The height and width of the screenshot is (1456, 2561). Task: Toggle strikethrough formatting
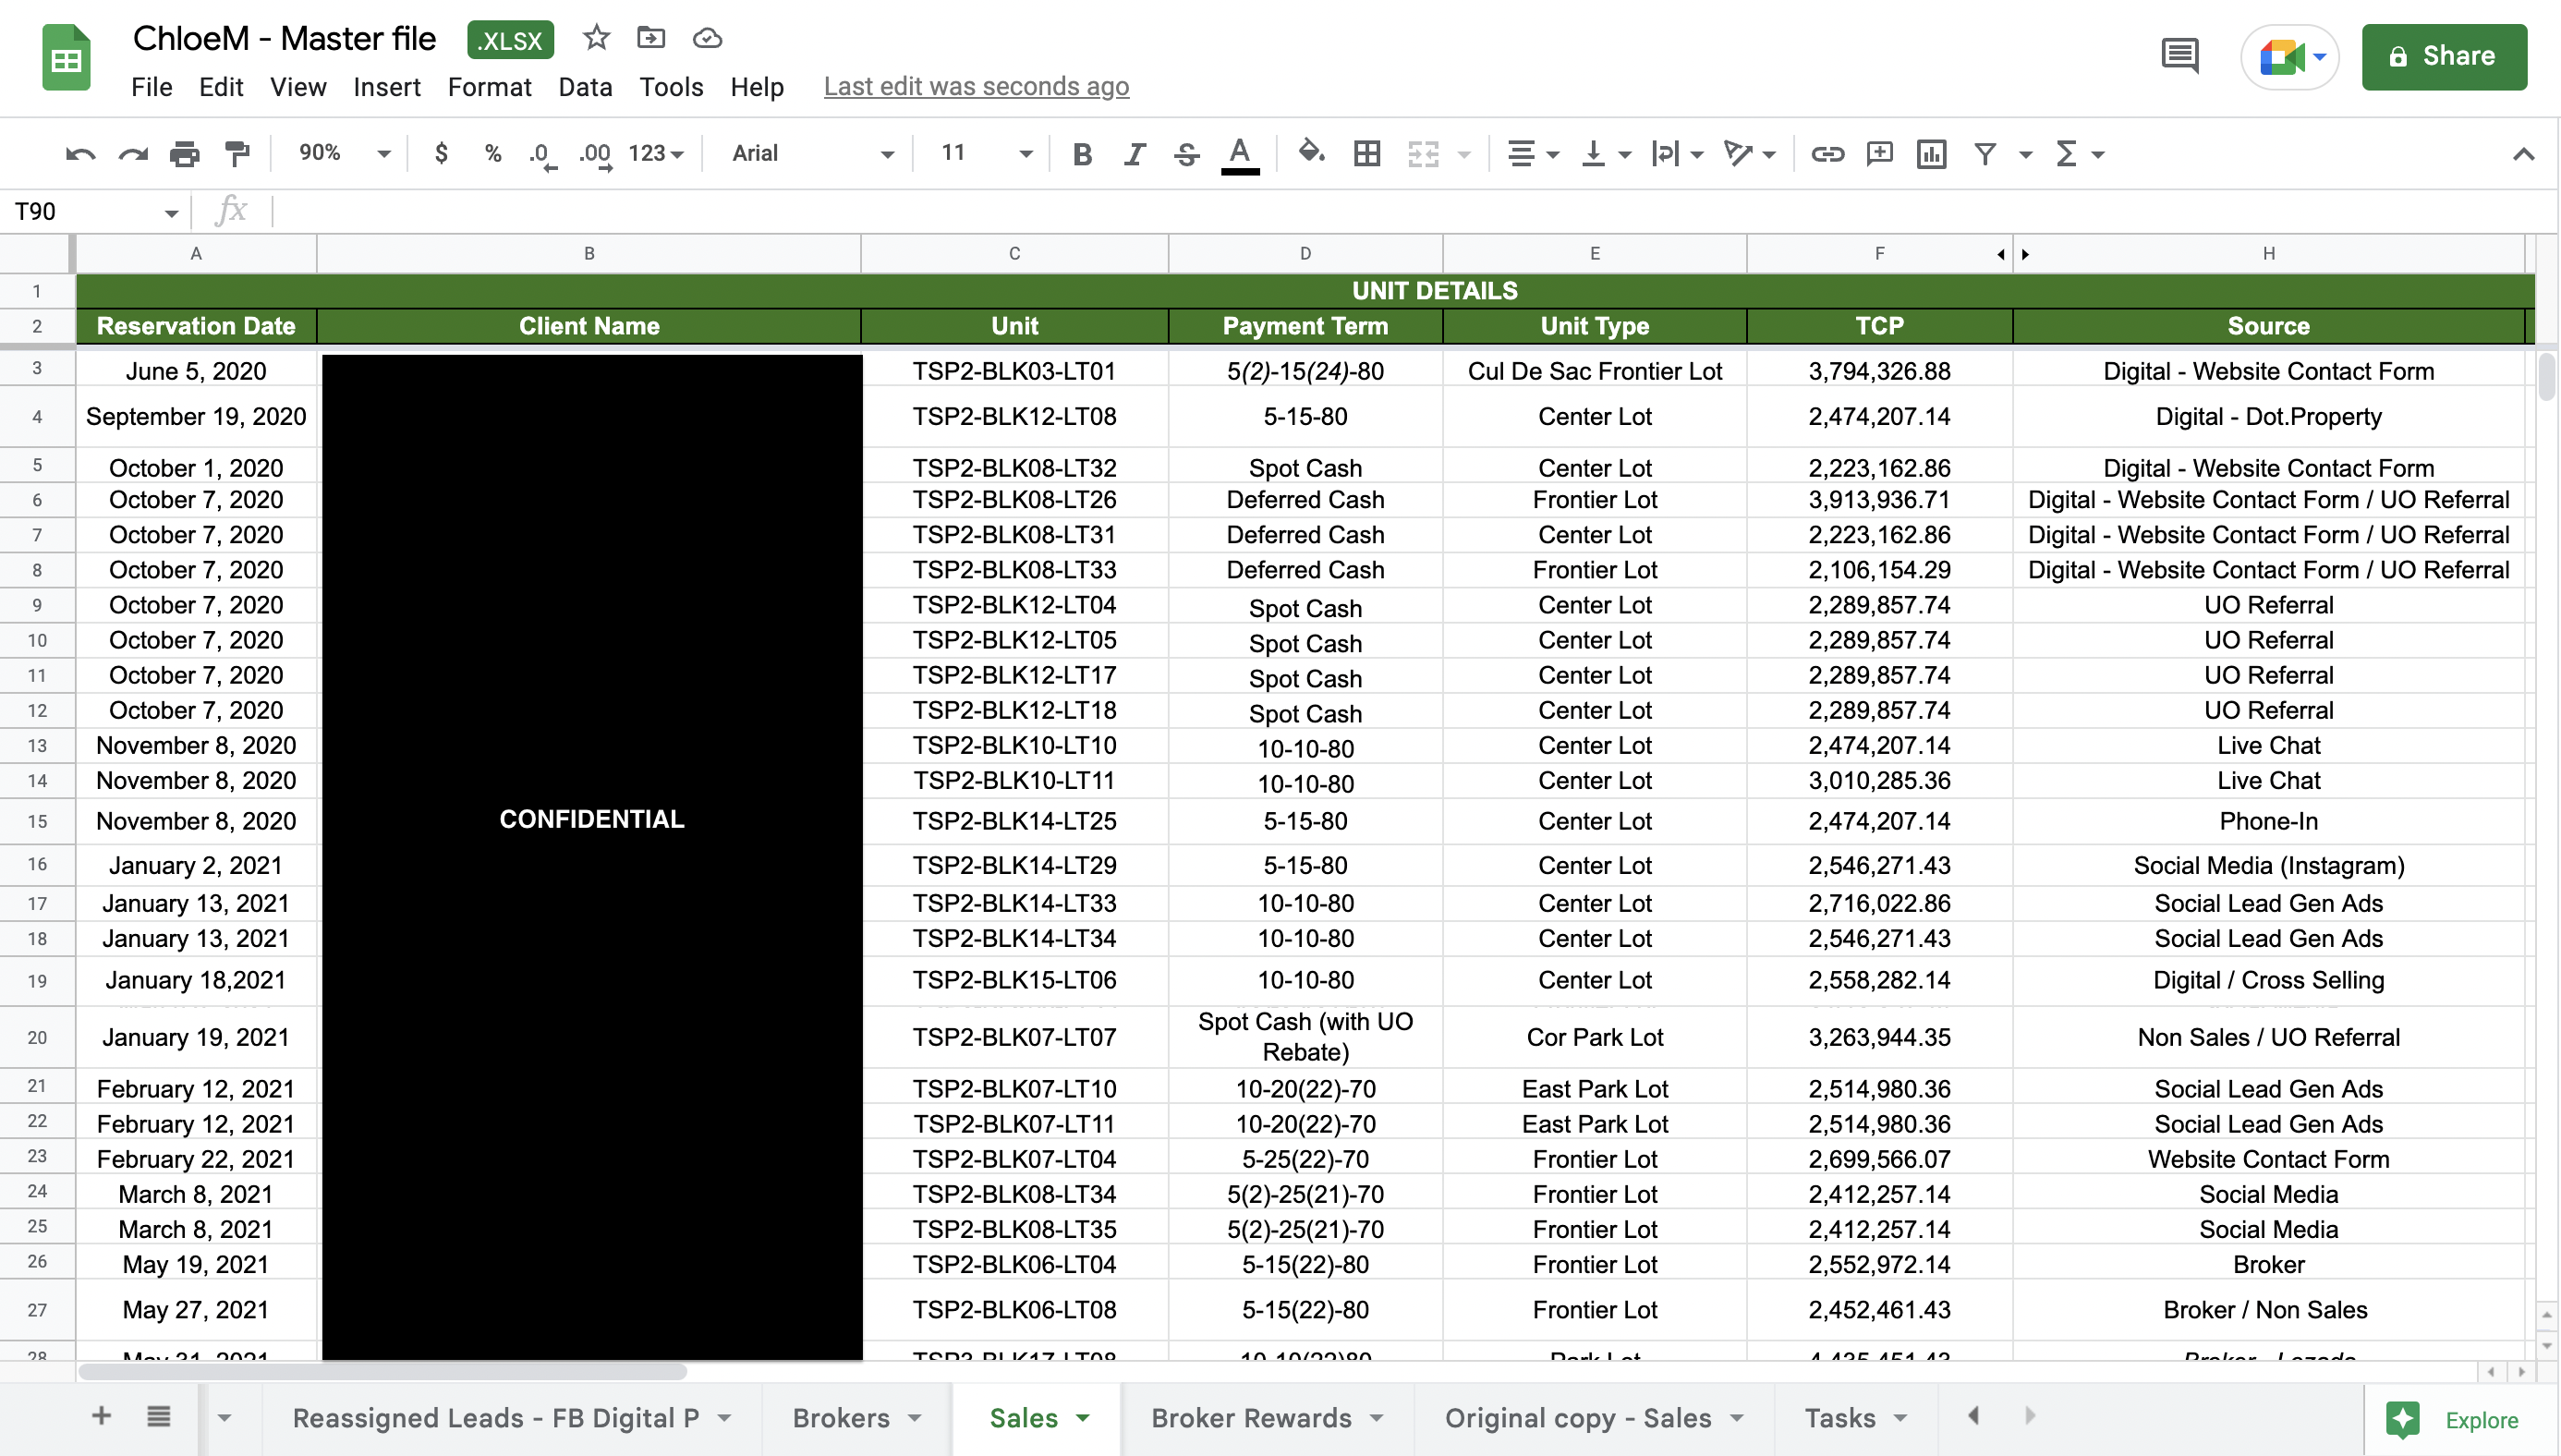pos(1186,153)
